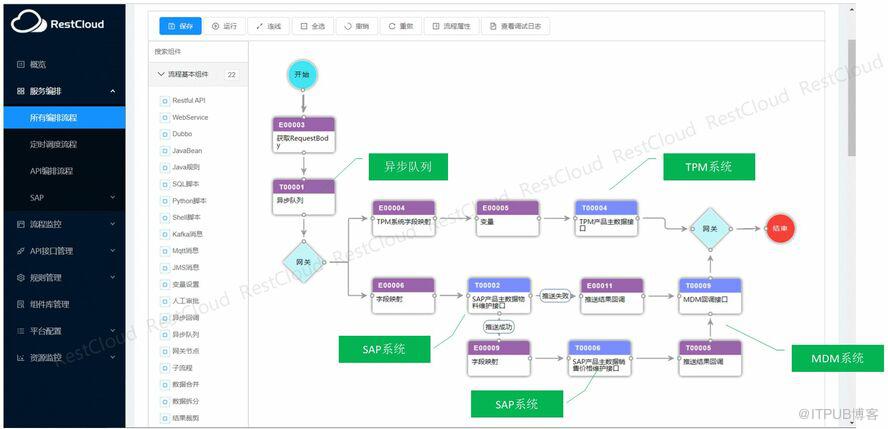This screenshot has height=429, width=888.
Task: Select the Java规则 component
Action: (x=181, y=168)
